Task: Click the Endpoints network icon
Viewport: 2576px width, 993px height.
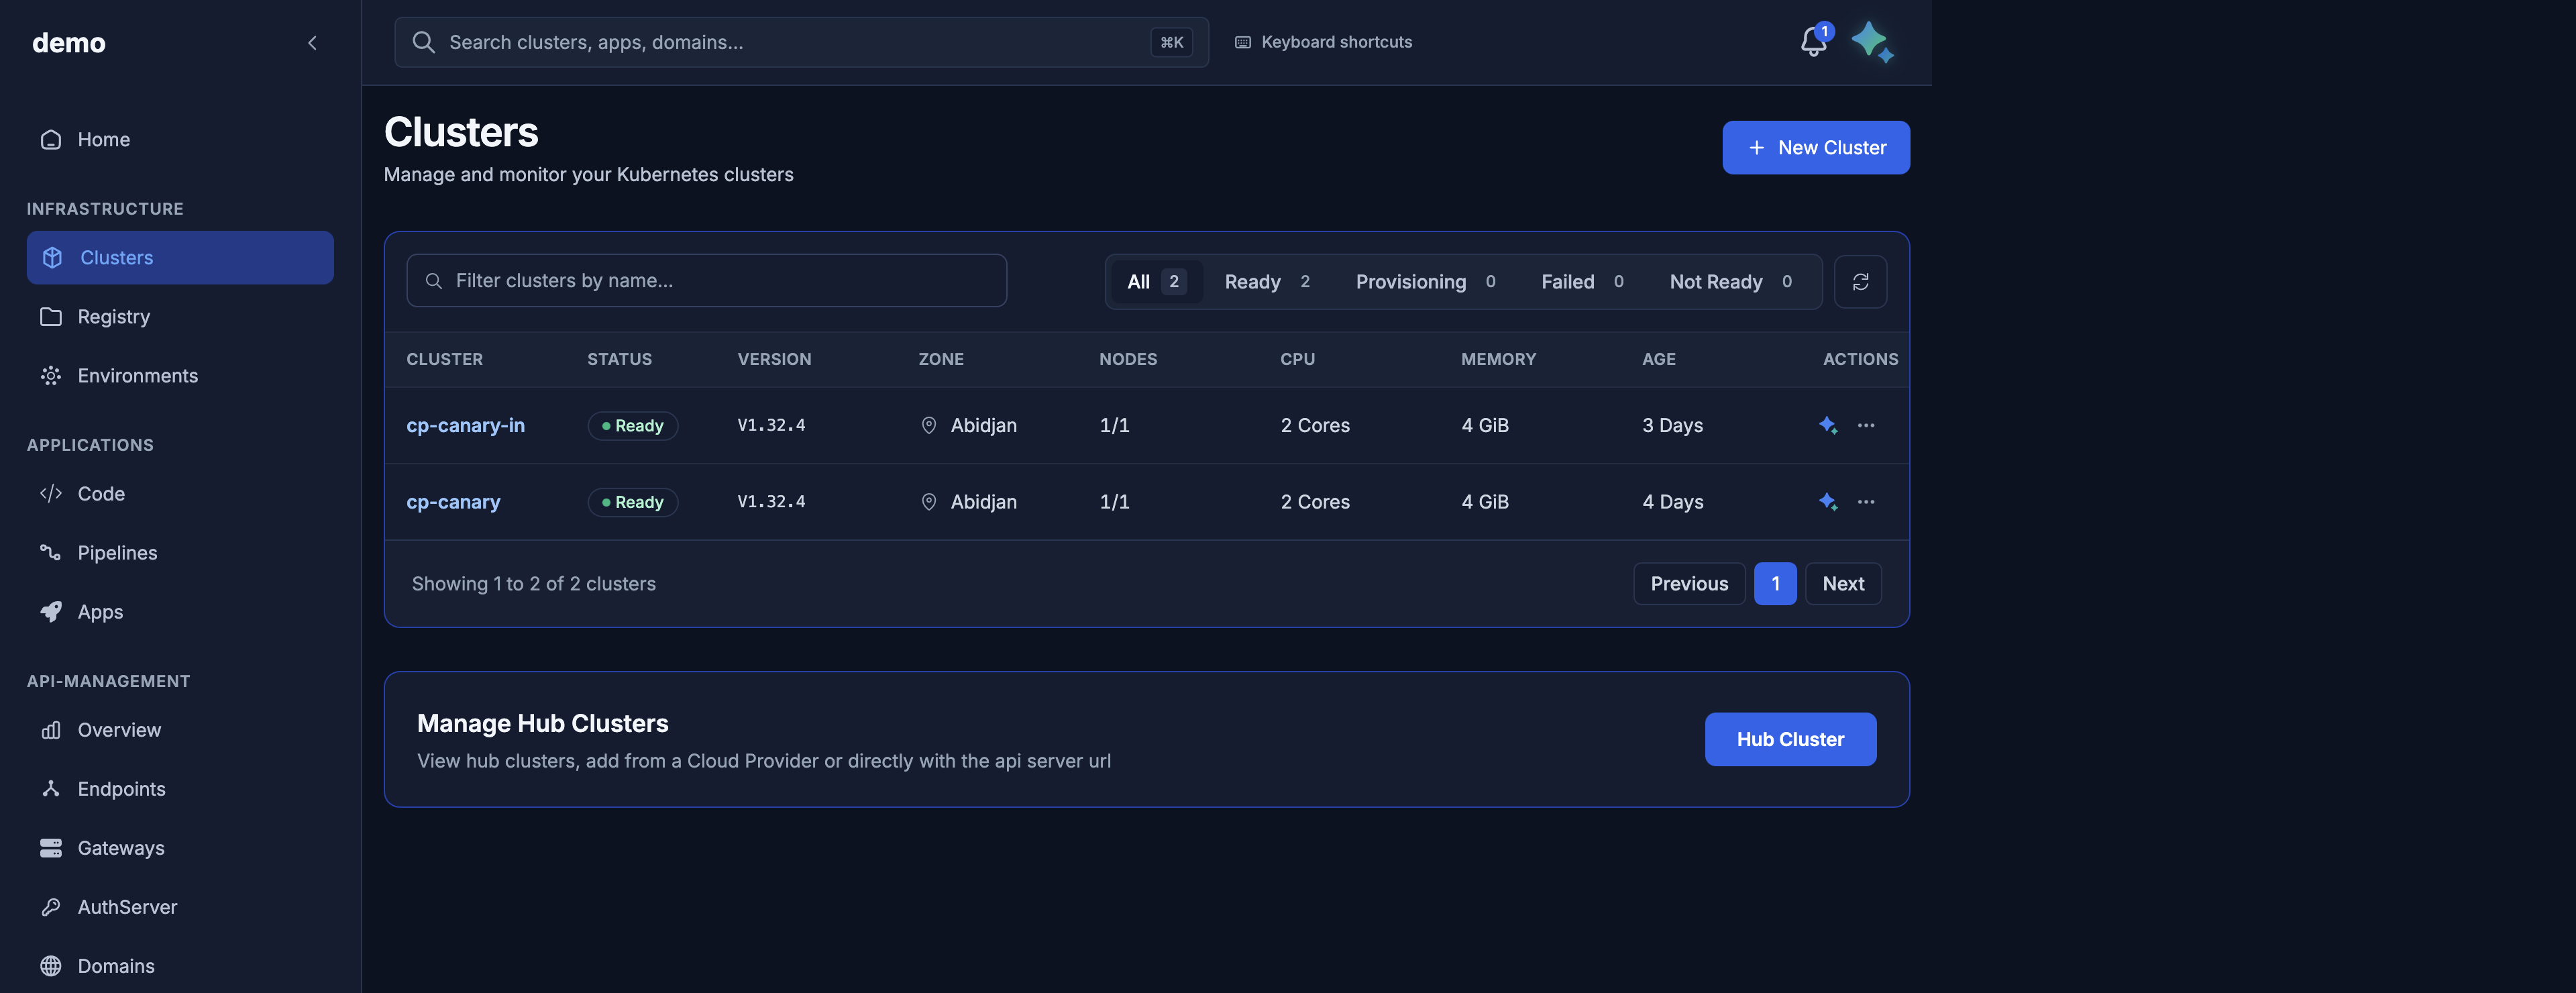Action: (51, 788)
